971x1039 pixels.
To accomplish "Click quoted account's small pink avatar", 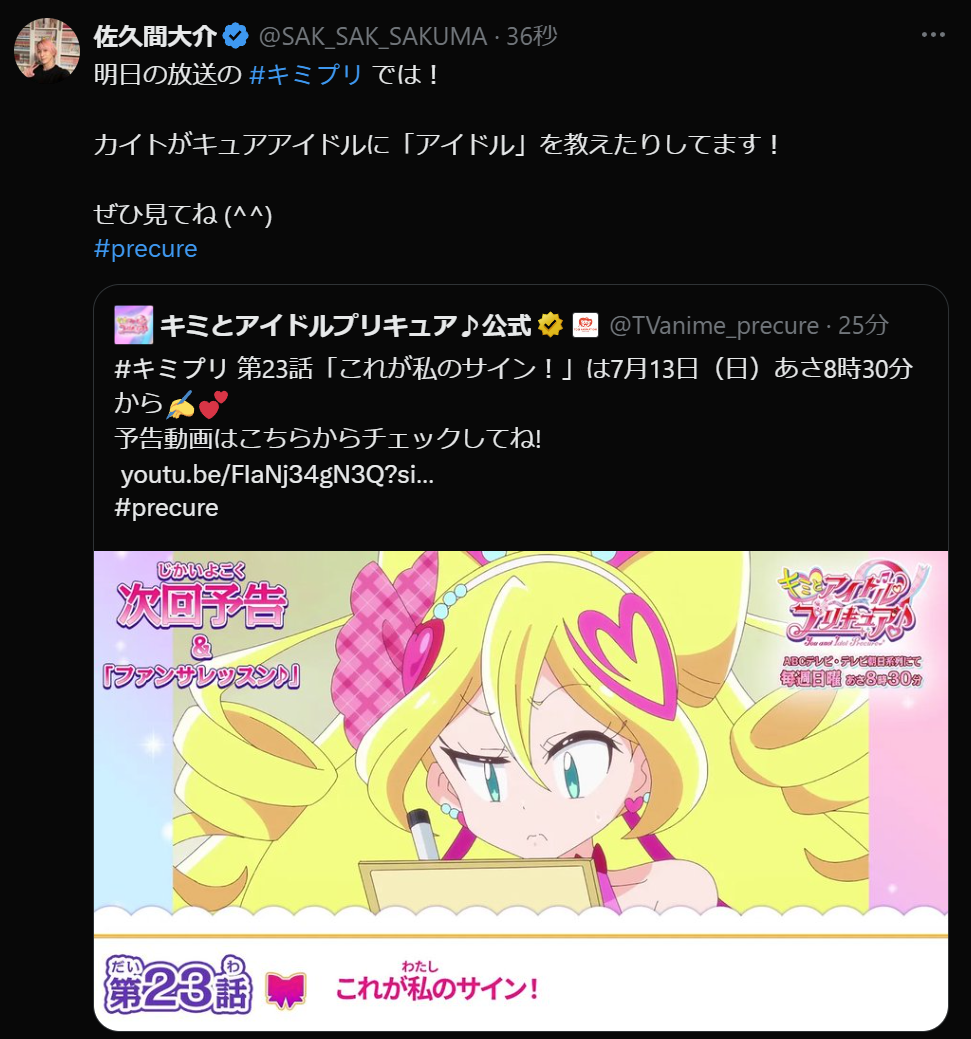I will [134, 325].
